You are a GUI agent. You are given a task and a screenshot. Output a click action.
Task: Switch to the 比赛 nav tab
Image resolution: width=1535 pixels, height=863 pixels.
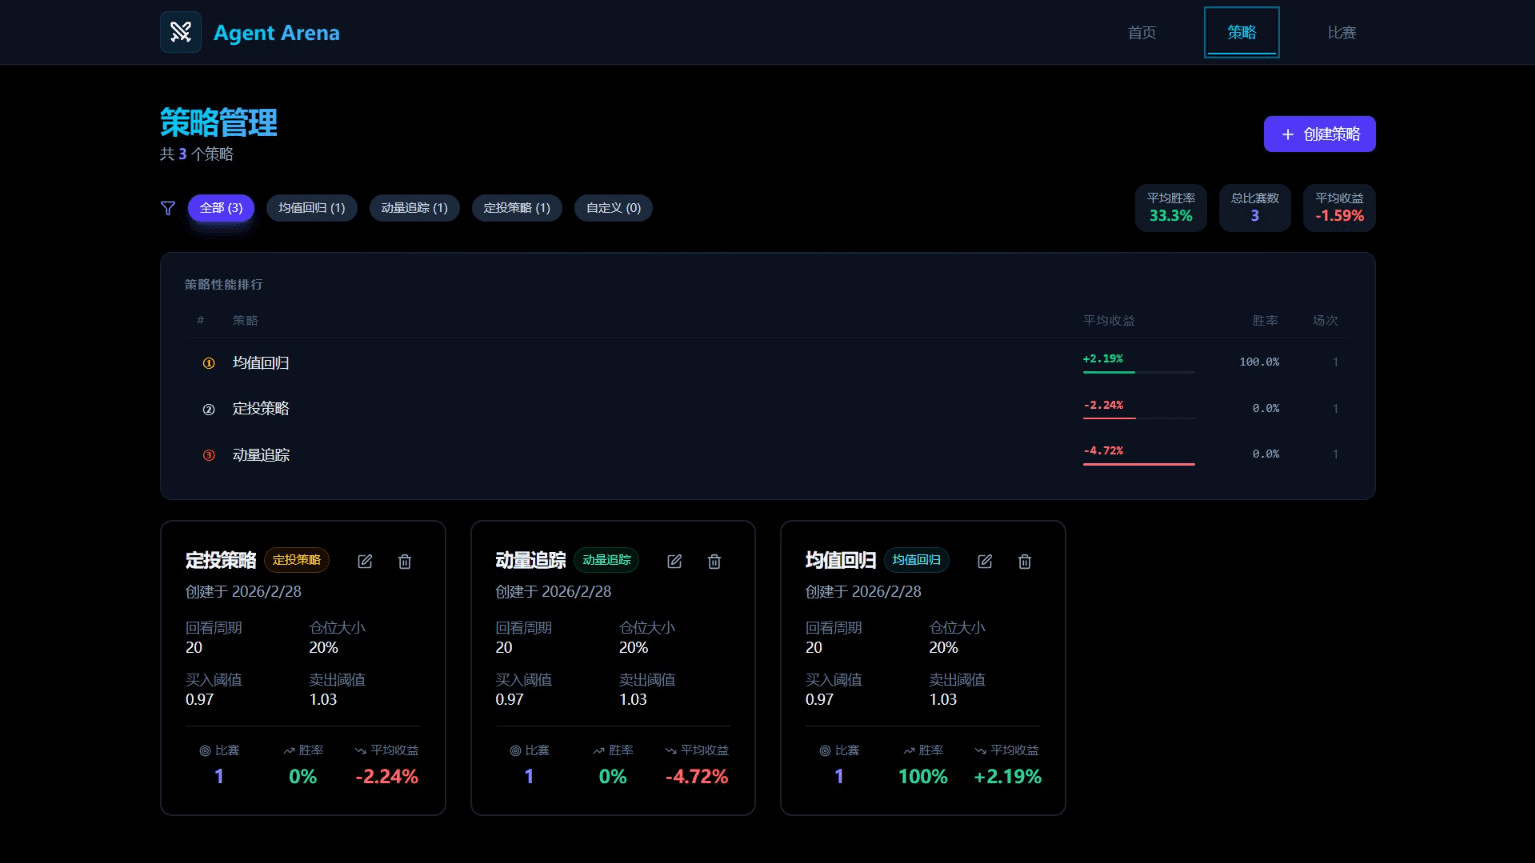click(1341, 33)
